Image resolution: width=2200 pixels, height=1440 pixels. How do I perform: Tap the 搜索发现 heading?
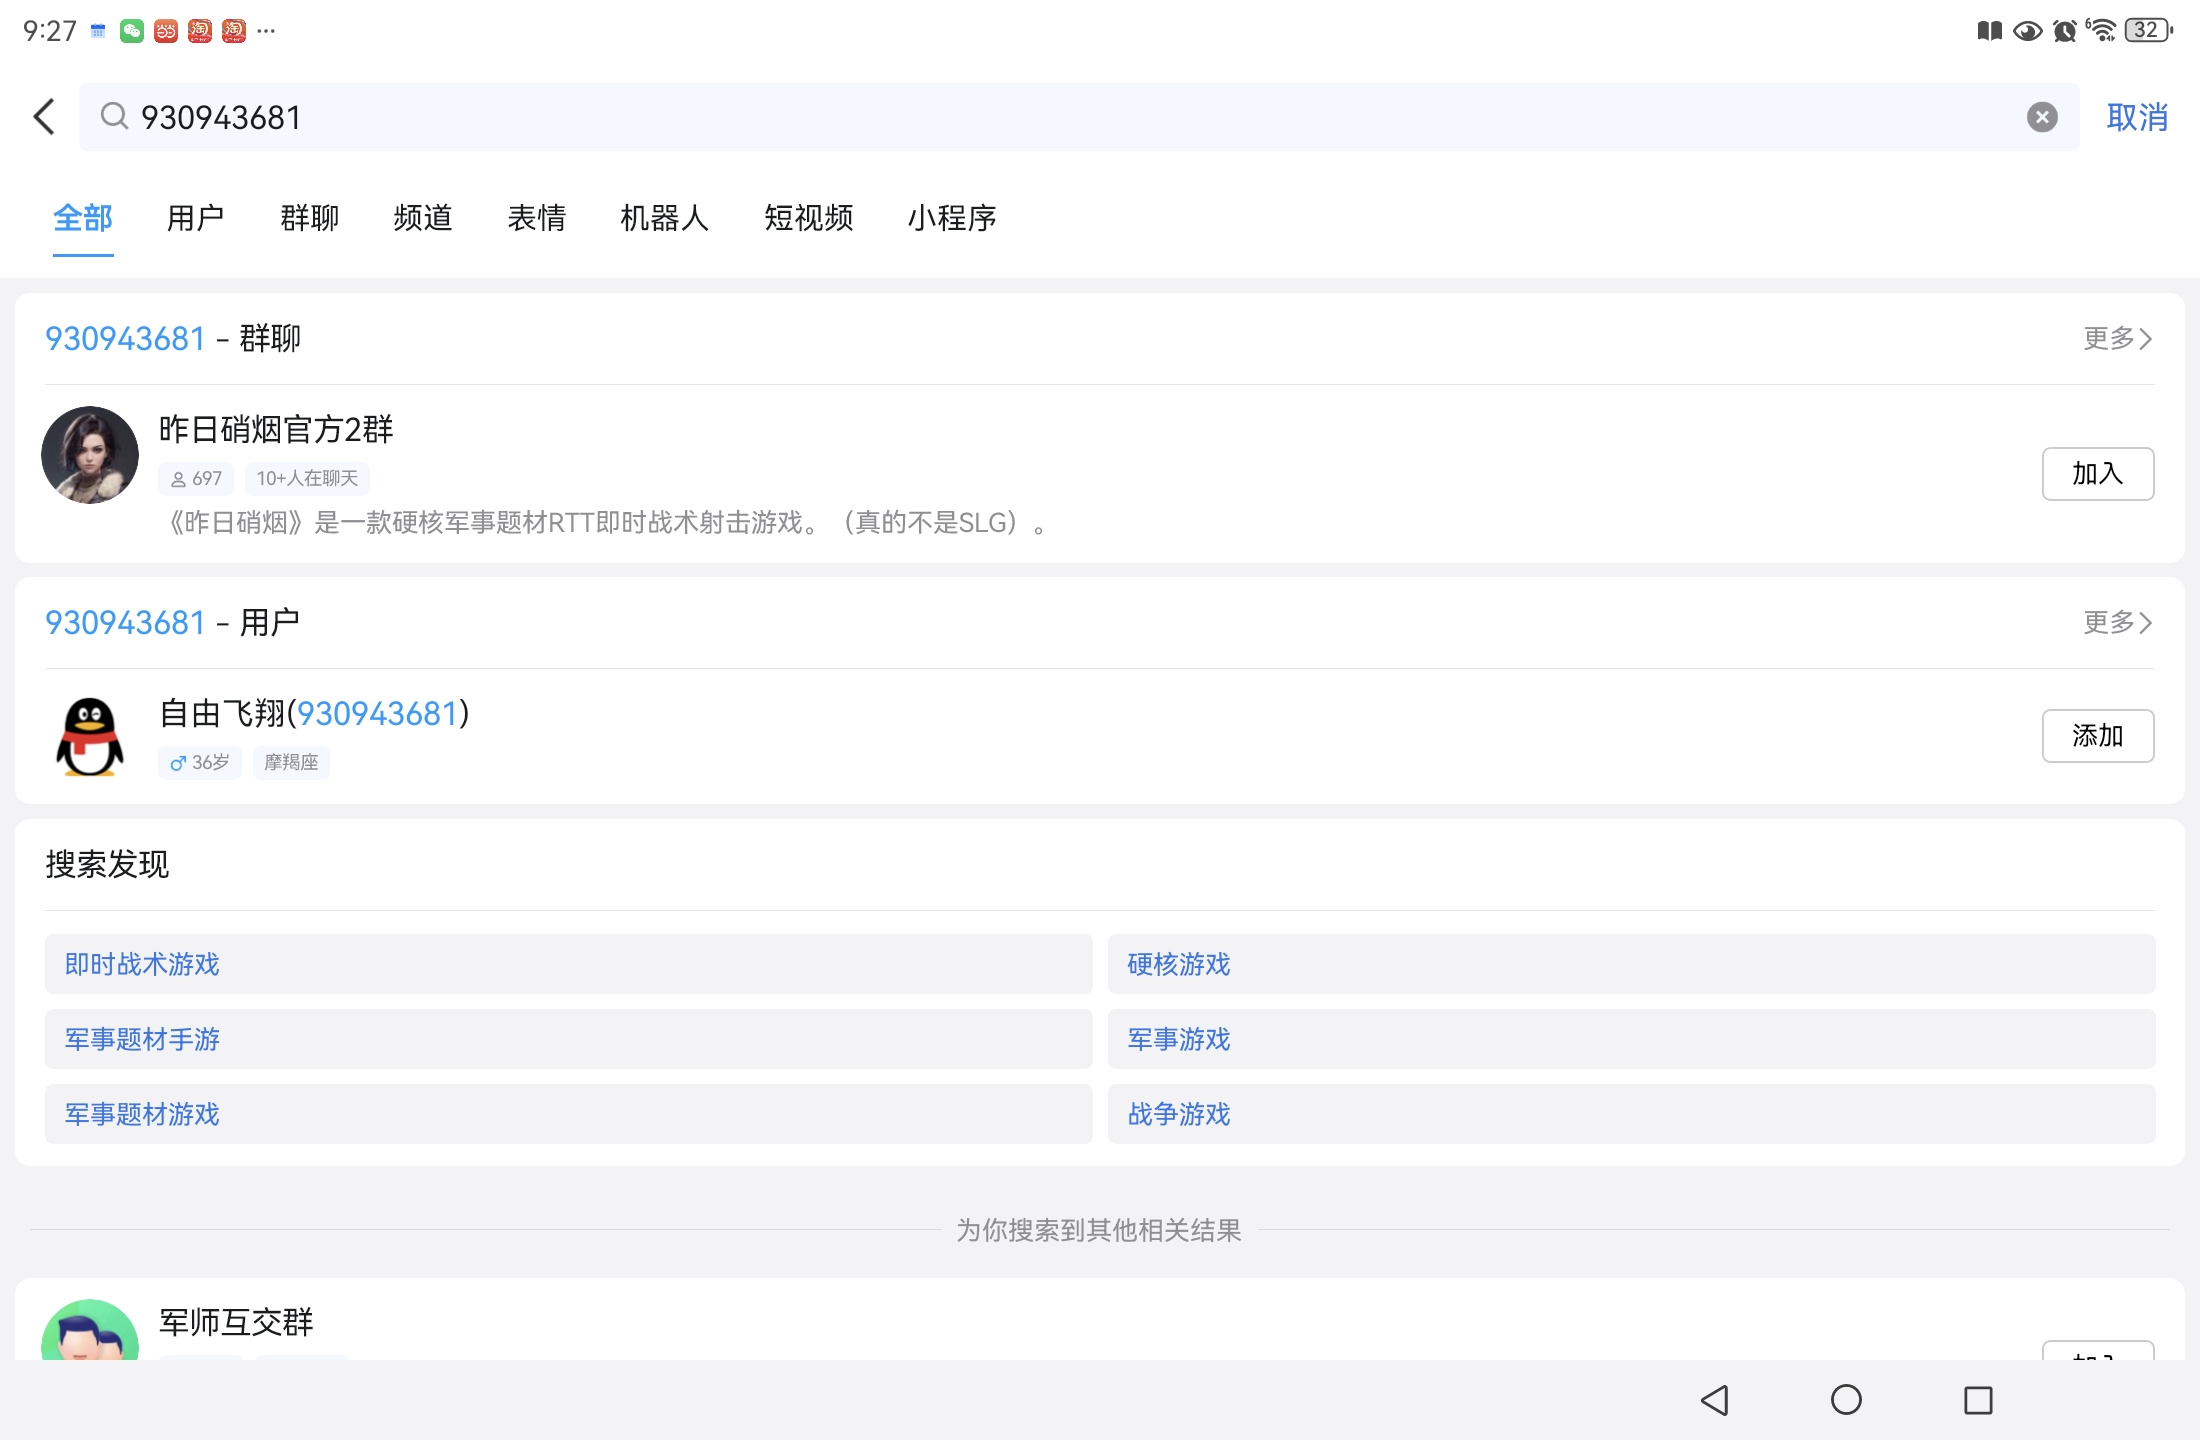pyautogui.click(x=107, y=864)
